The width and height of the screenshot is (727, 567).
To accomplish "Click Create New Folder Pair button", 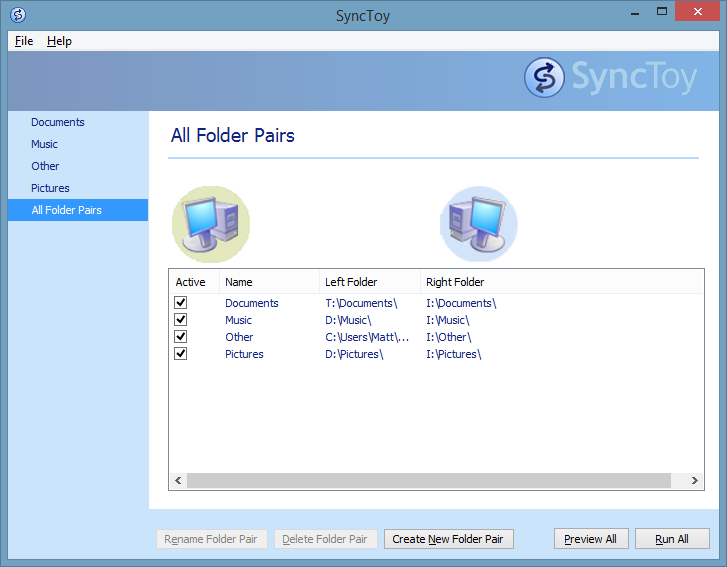I will pos(448,539).
